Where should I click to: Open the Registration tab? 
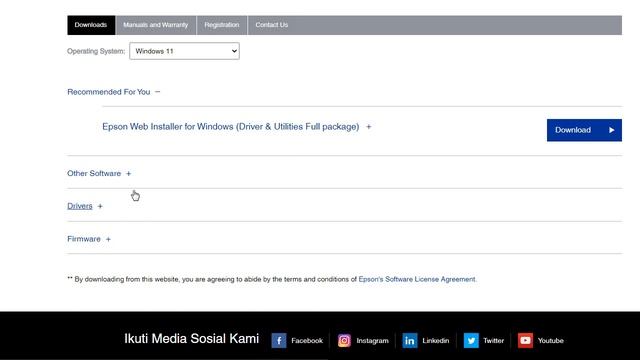(222, 25)
